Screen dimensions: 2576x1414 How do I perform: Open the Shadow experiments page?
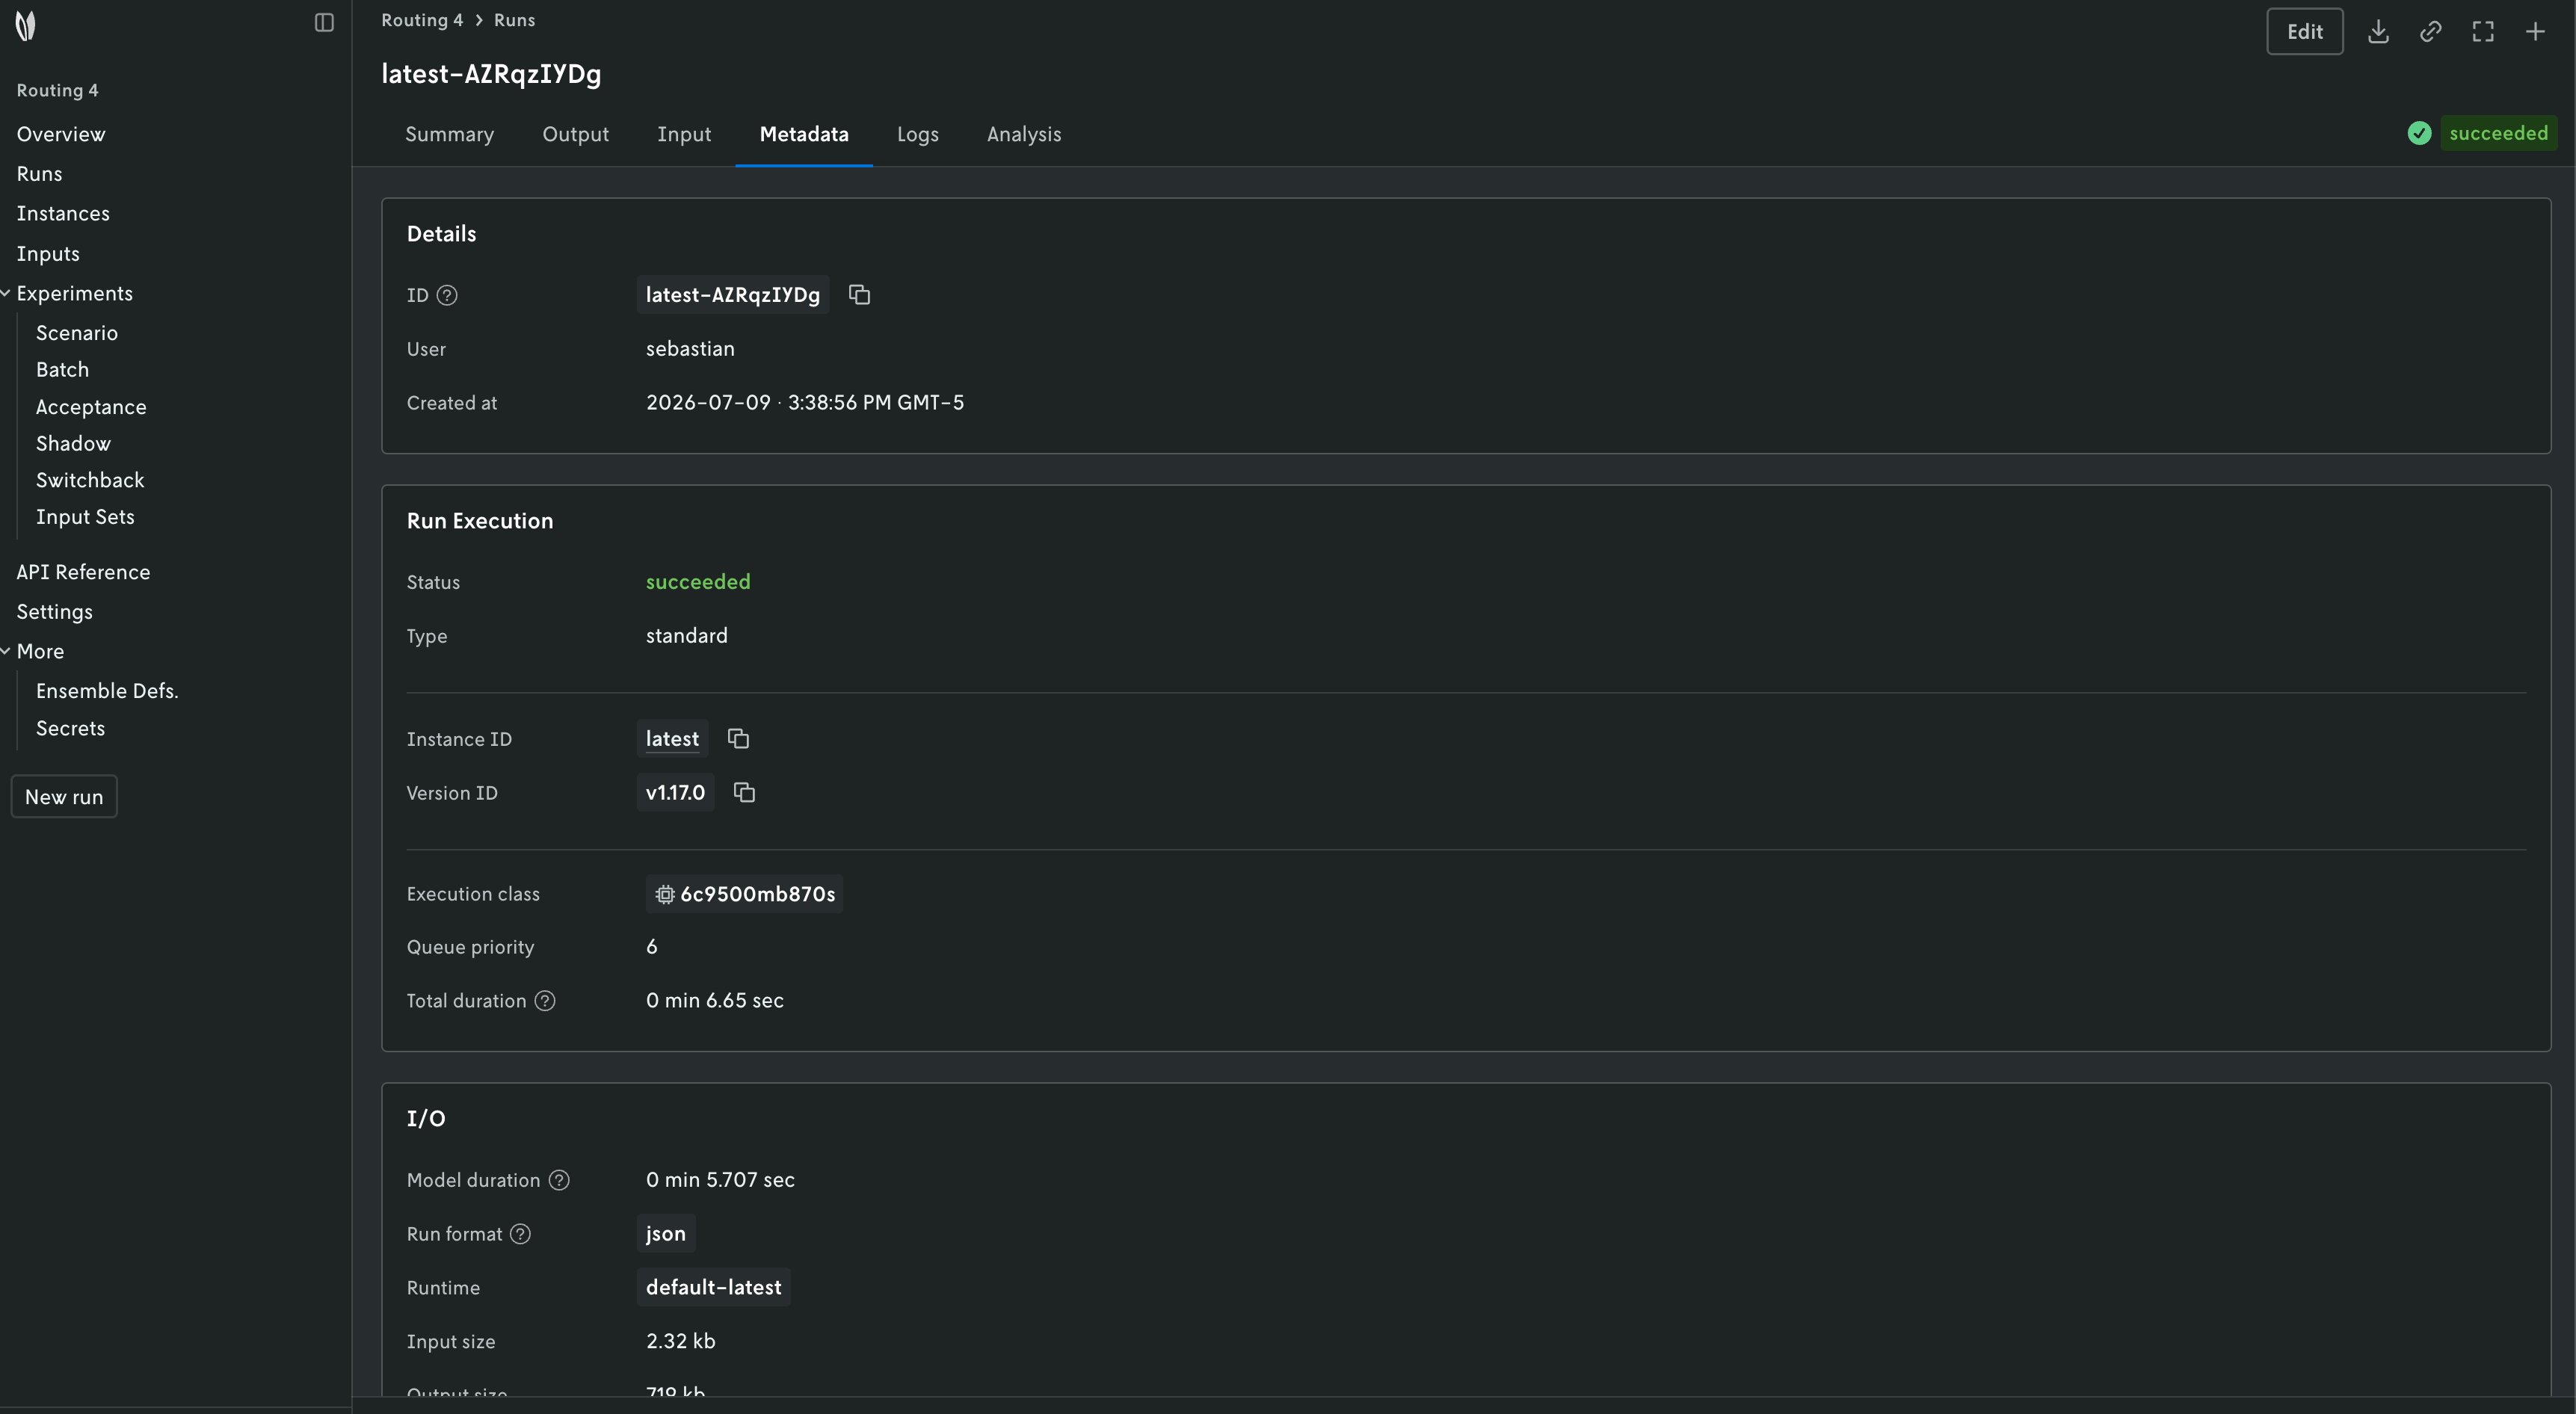pyautogui.click(x=73, y=443)
